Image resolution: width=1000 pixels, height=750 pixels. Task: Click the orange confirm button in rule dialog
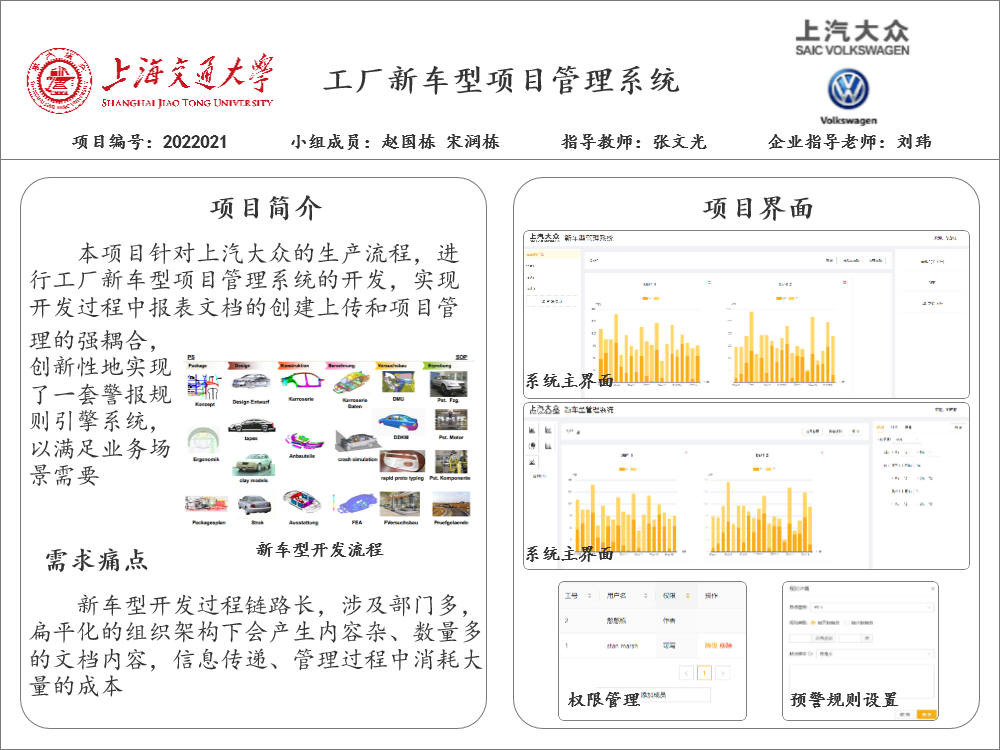pos(926,714)
